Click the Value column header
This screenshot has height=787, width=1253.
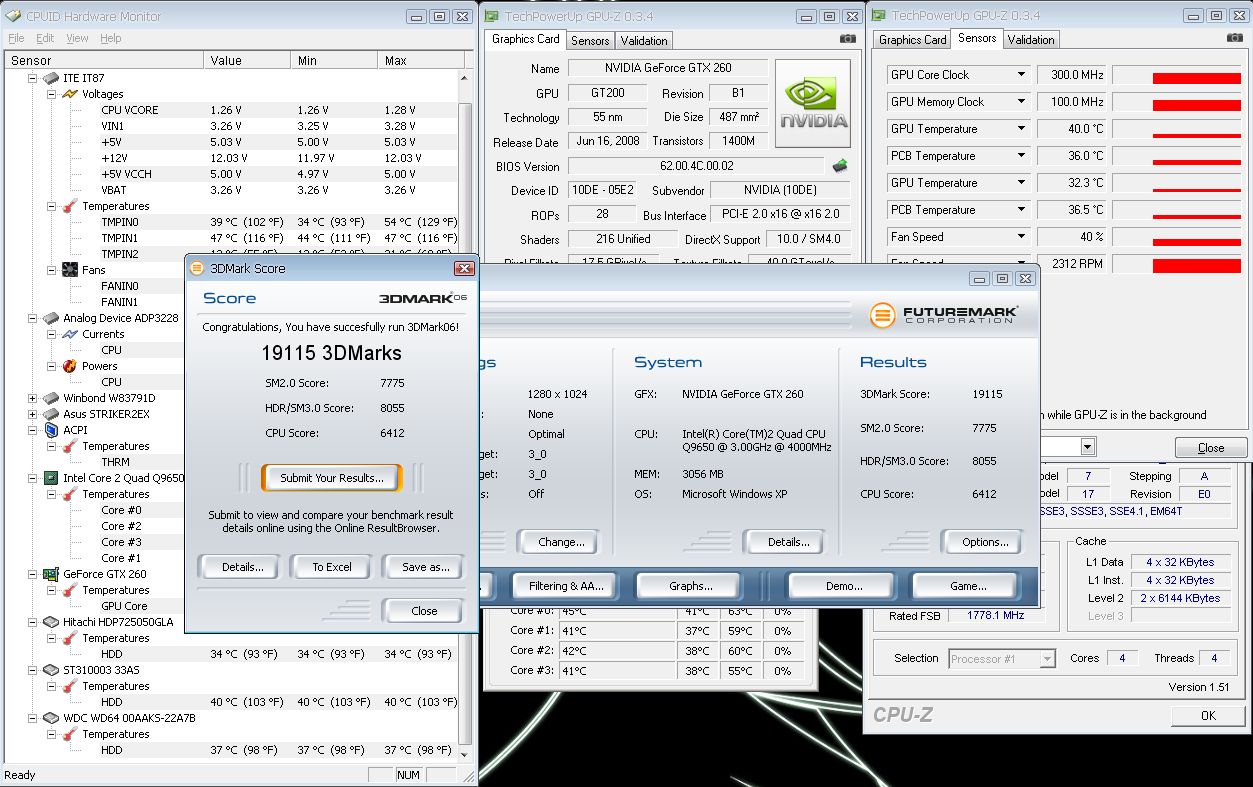[x=247, y=60]
